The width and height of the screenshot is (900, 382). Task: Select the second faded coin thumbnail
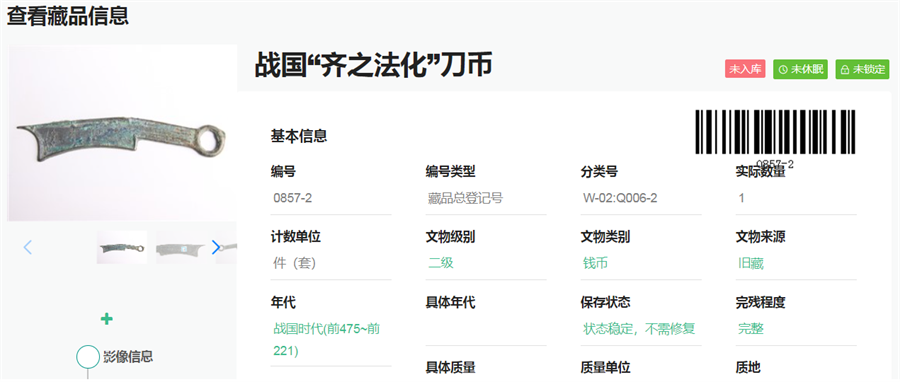pyautogui.click(x=181, y=247)
